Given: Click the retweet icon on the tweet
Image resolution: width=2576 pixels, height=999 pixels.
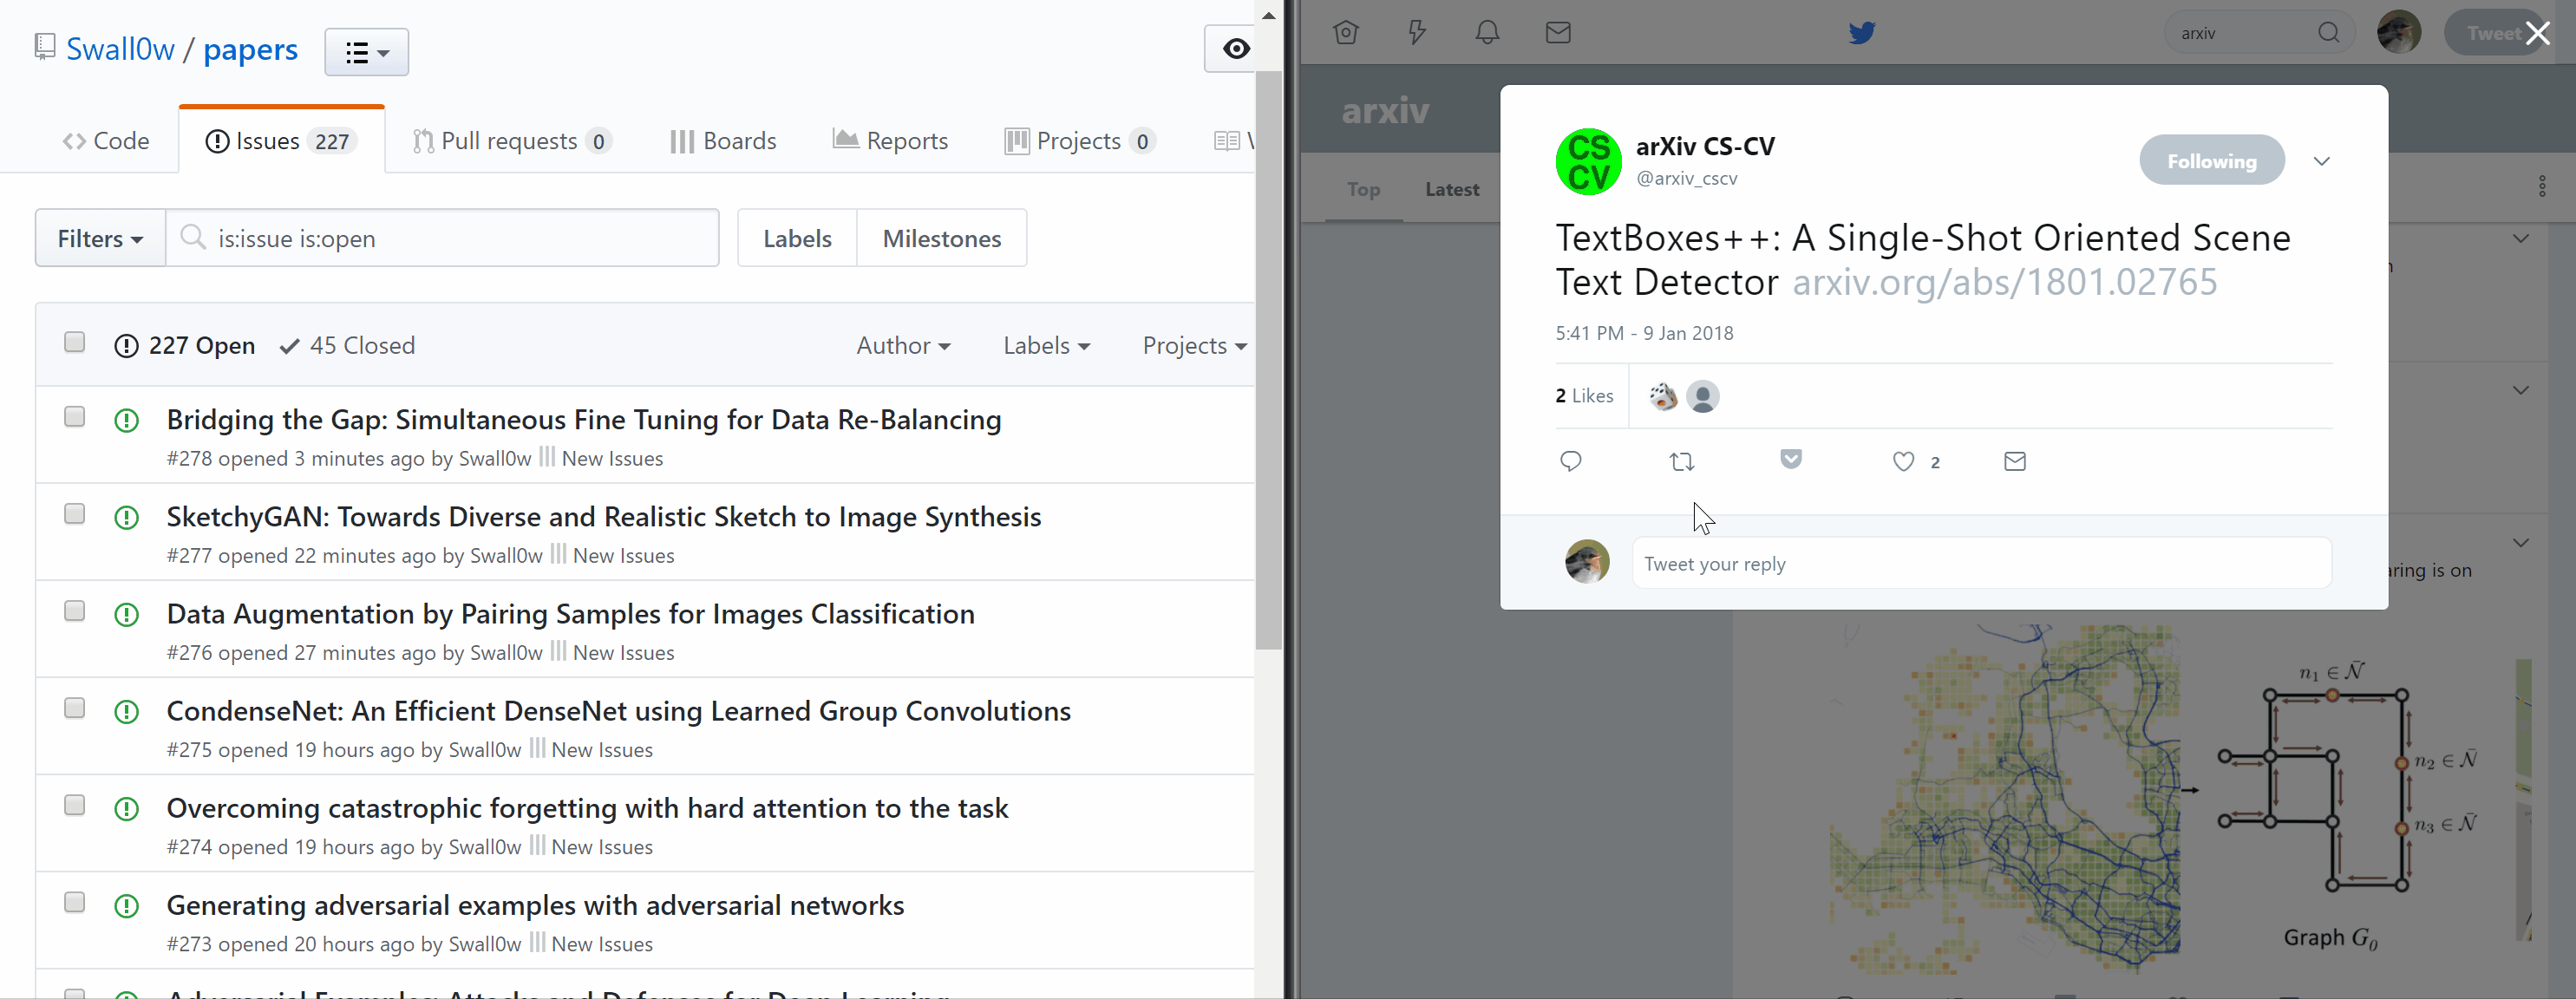Looking at the screenshot, I should pos(1682,462).
